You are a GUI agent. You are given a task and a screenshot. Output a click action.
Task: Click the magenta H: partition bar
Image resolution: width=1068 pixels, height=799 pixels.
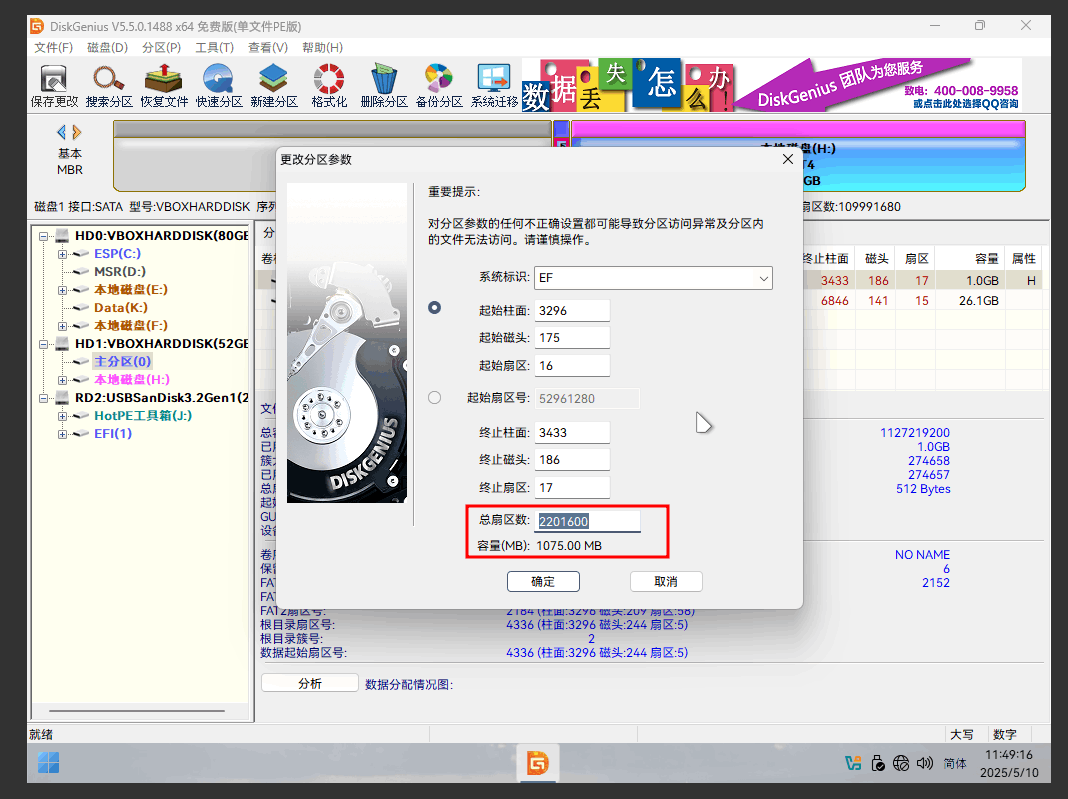[x=798, y=129]
